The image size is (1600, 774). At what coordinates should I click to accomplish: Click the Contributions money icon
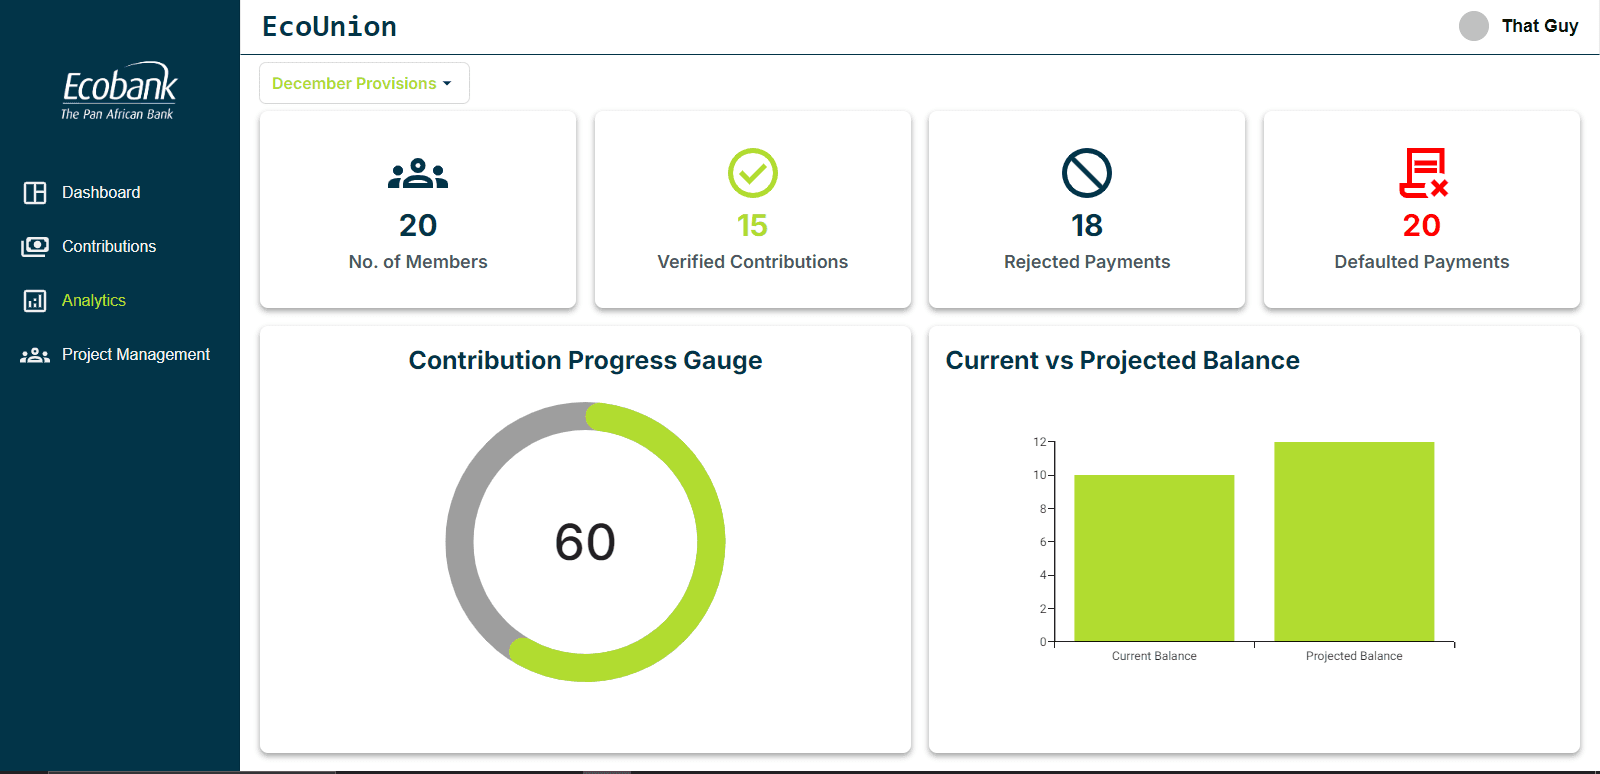click(x=35, y=247)
